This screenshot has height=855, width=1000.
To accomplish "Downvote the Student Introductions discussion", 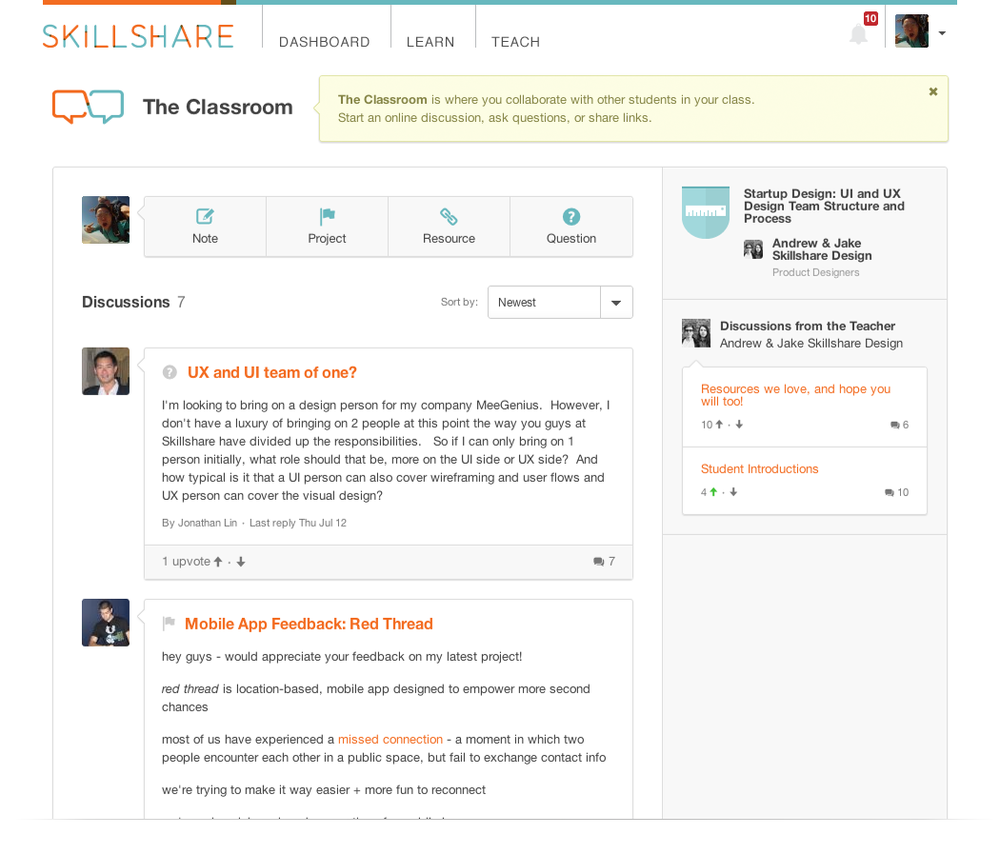I will [x=733, y=492].
